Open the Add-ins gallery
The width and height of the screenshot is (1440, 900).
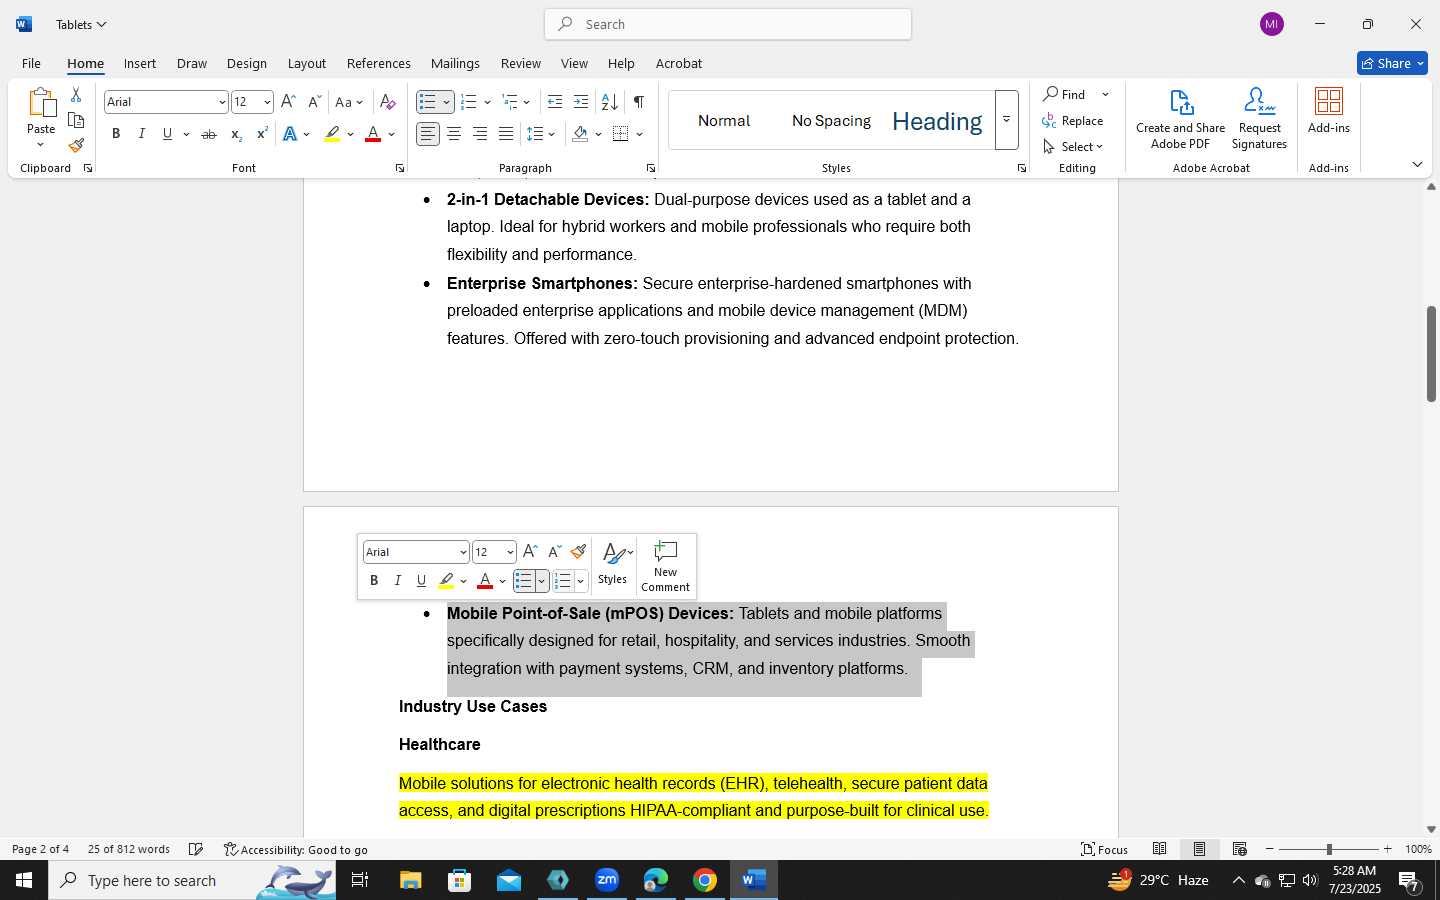tap(1329, 110)
